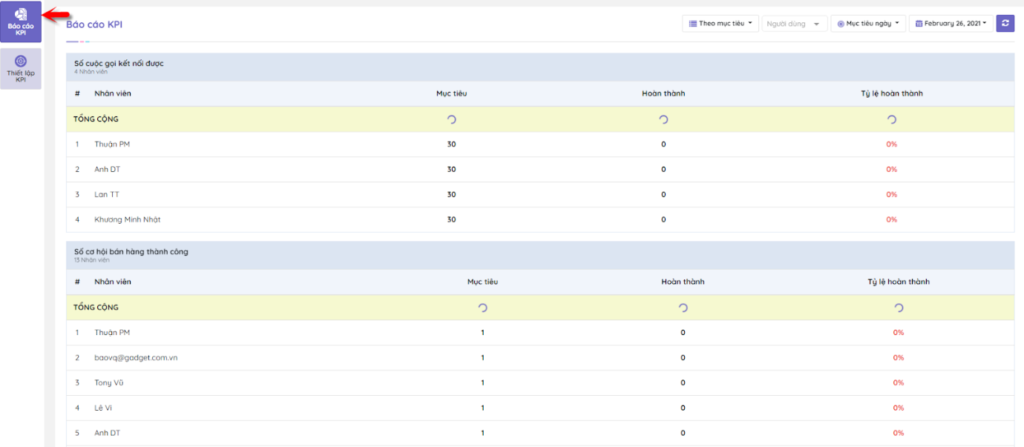Expand the Mục tiêu ngày dropdown
The width and height of the screenshot is (1024, 447).
[868, 24]
